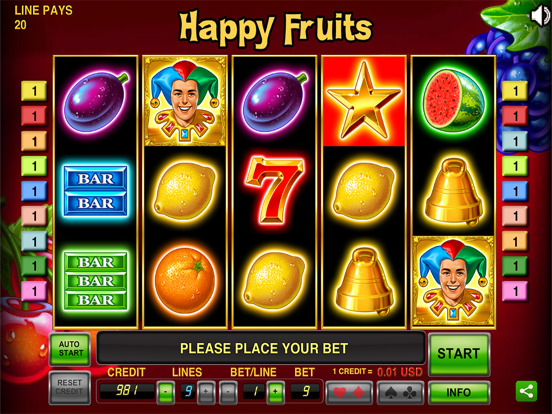This screenshot has height=414, width=552.
Task: Increase number of lines with plus button
Action: point(206,392)
